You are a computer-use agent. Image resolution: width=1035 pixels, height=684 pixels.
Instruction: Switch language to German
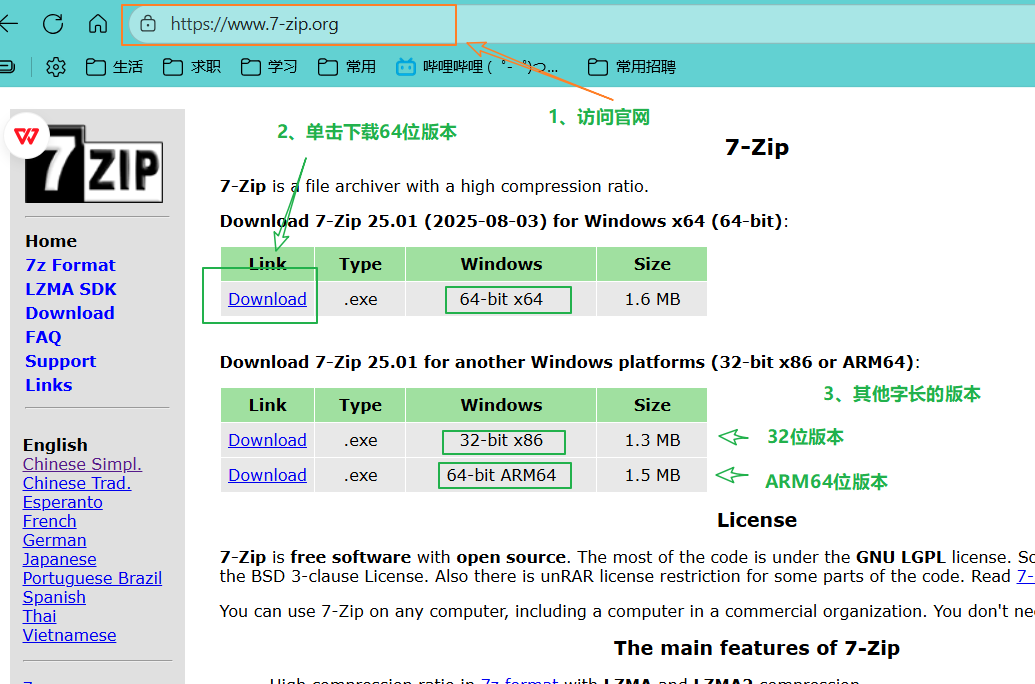tap(54, 540)
